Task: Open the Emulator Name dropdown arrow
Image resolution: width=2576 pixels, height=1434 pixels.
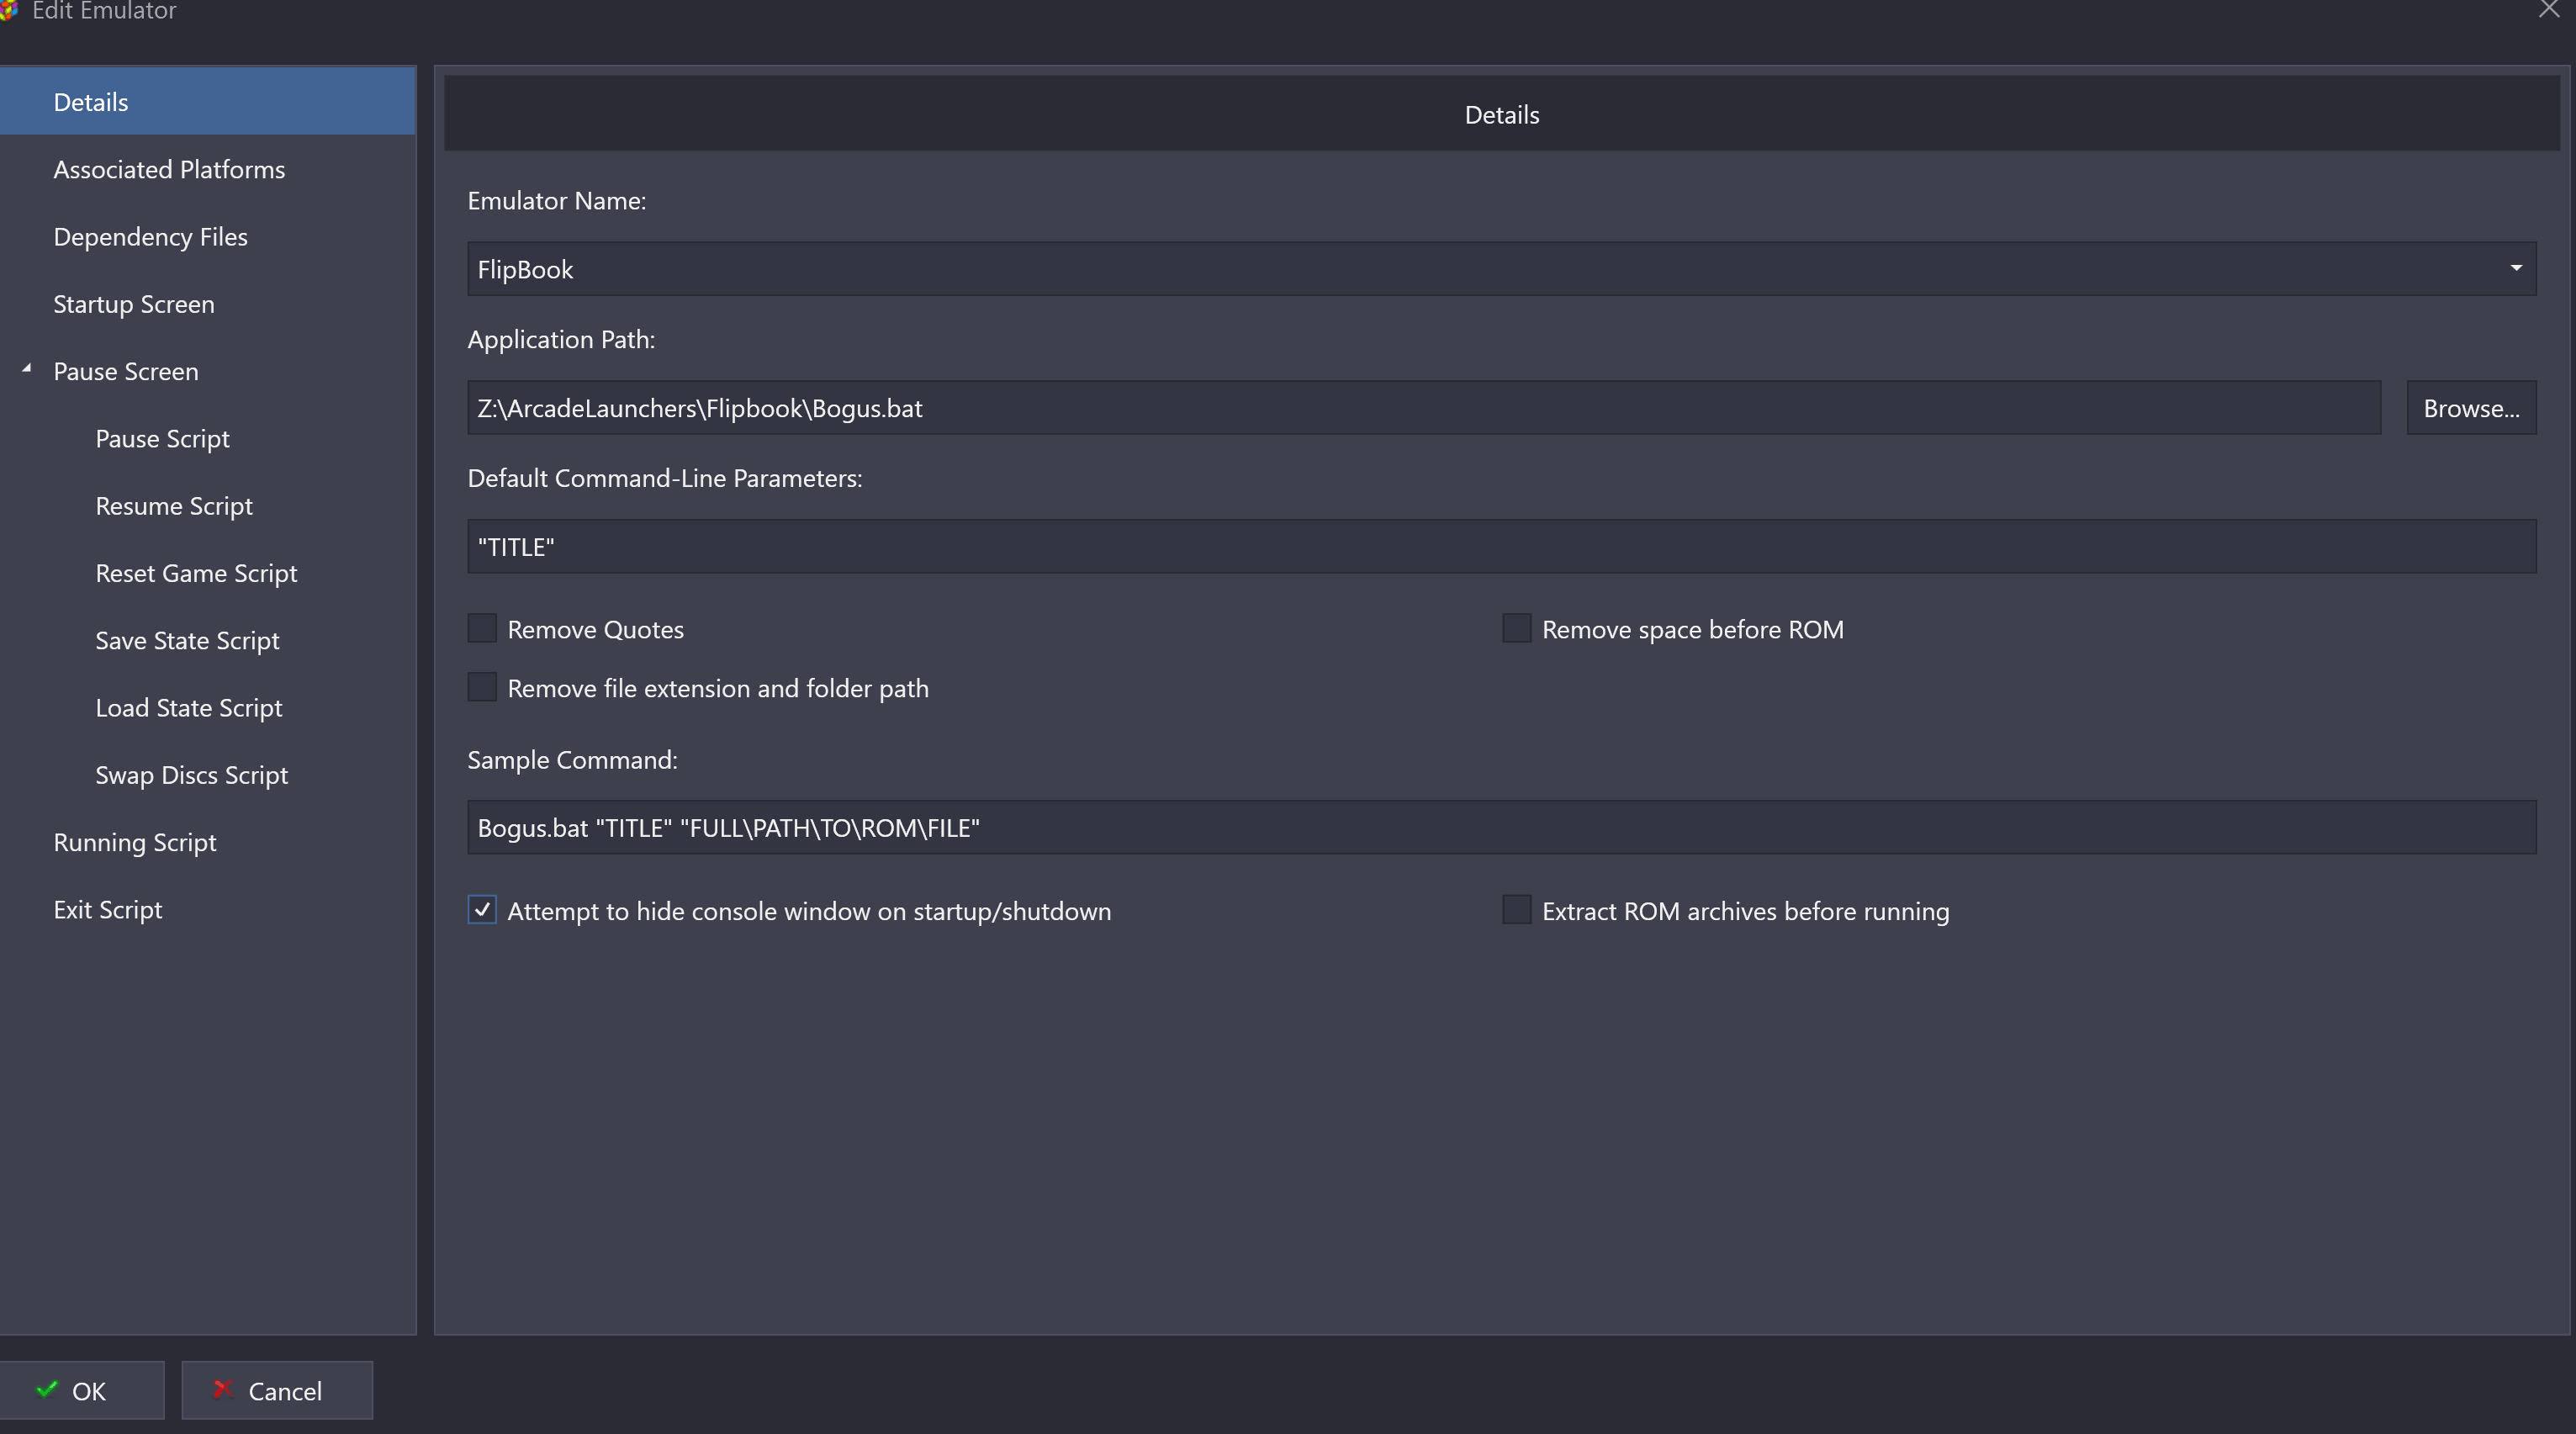Action: pyautogui.click(x=2515, y=268)
